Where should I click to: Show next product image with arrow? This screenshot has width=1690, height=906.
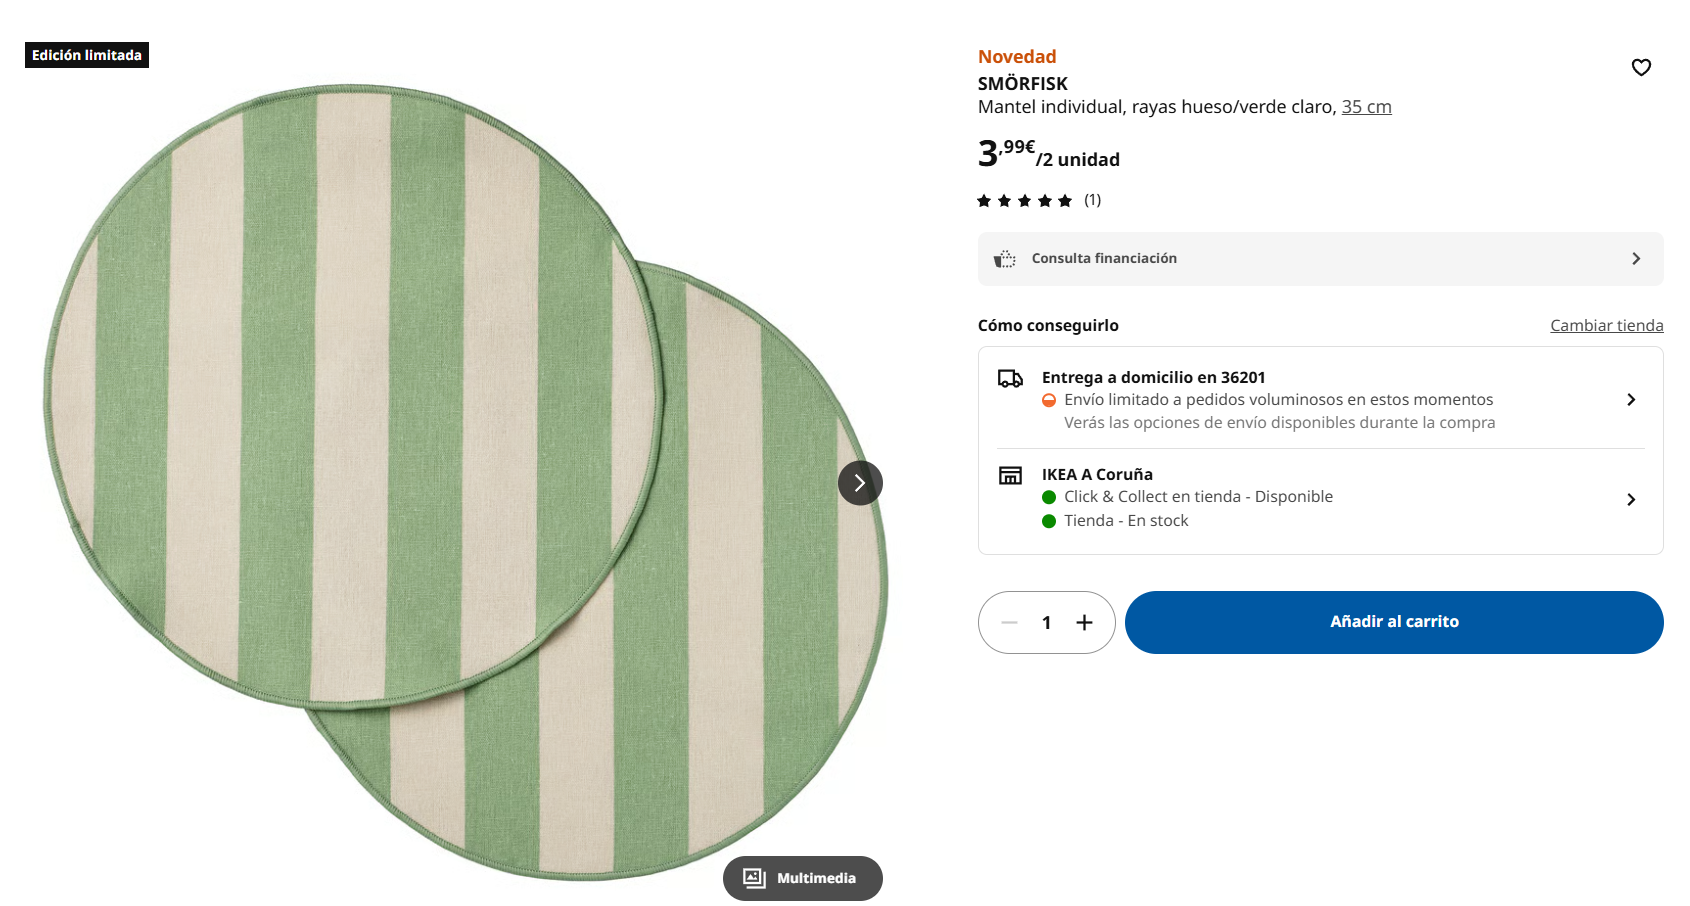(860, 483)
